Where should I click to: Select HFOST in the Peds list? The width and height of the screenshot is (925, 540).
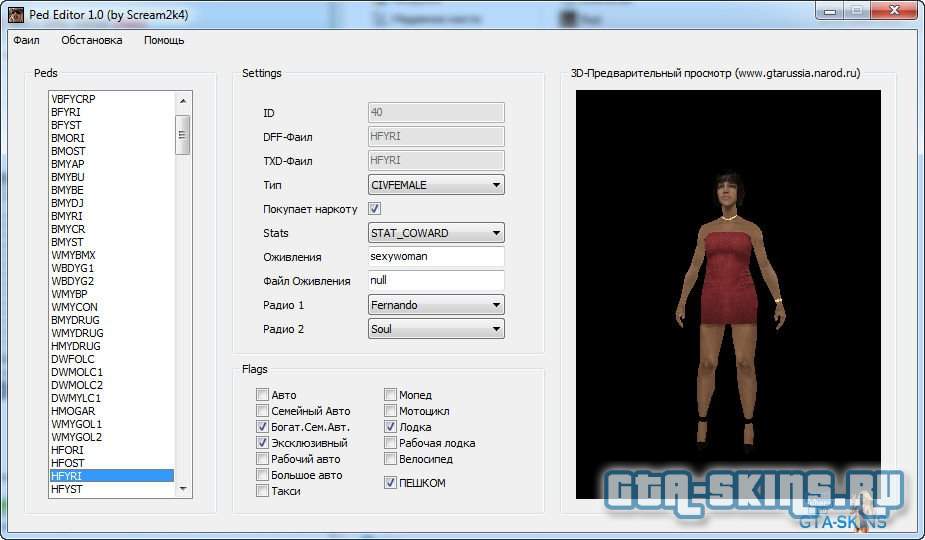click(112, 463)
